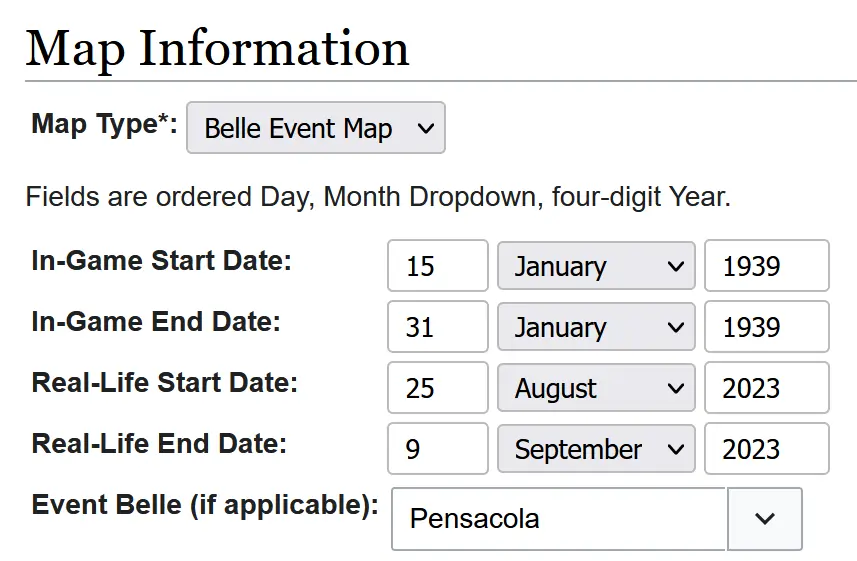Open the Map Type dropdown
Viewport: 857px width, 561px height.
pos(315,128)
